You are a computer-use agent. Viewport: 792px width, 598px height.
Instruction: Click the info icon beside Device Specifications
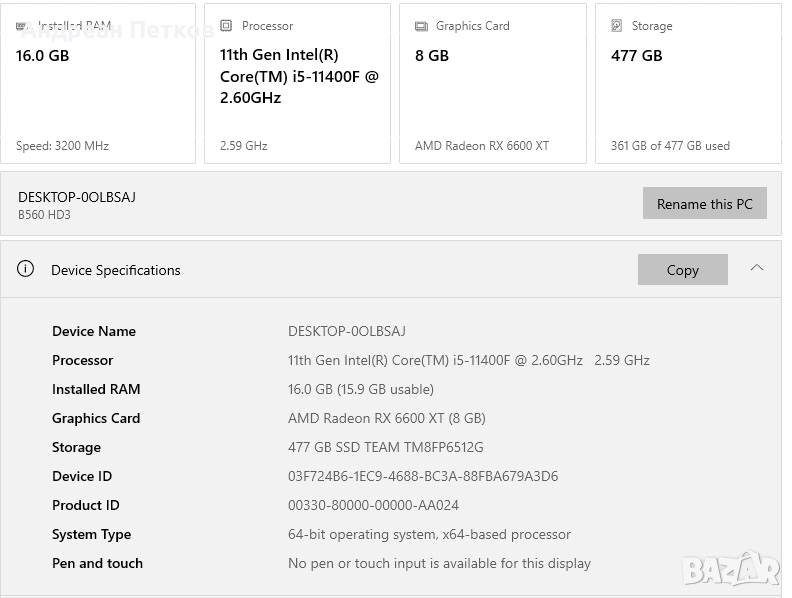26,269
